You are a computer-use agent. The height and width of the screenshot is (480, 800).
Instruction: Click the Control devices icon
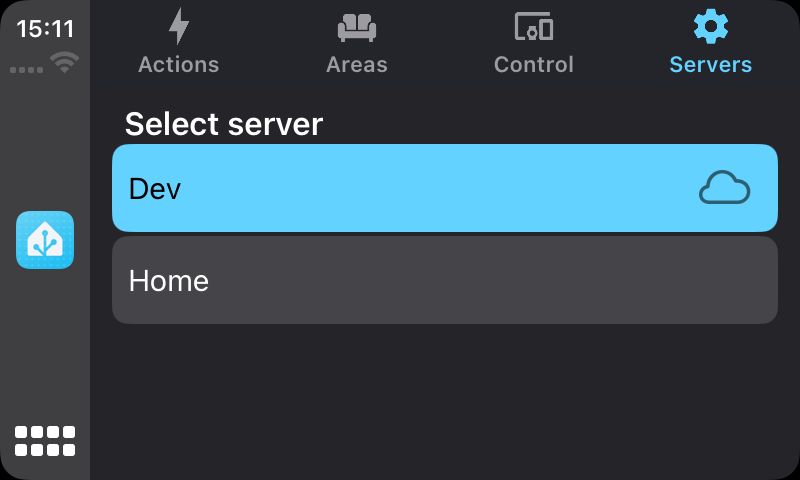(x=534, y=27)
